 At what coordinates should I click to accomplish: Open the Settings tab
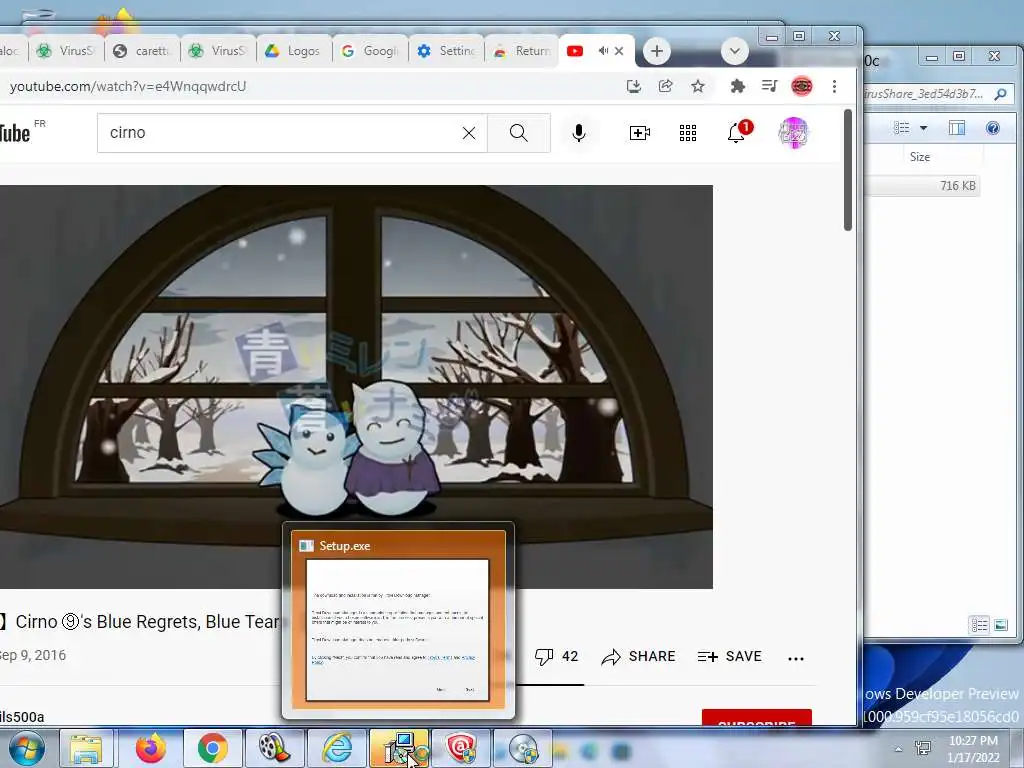coord(446,51)
